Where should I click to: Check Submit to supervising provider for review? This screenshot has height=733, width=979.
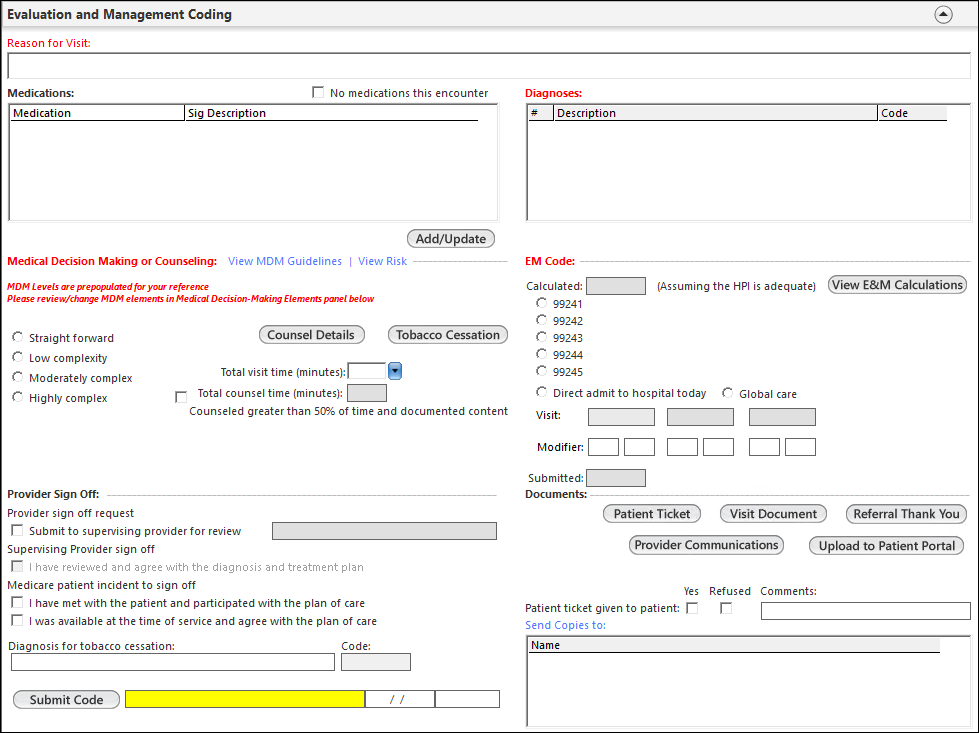pyautogui.click(x=17, y=531)
